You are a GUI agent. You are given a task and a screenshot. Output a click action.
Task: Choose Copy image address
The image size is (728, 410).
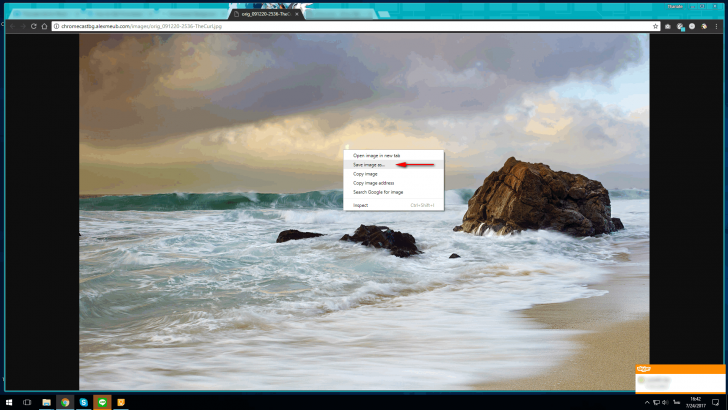[x=394, y=183]
